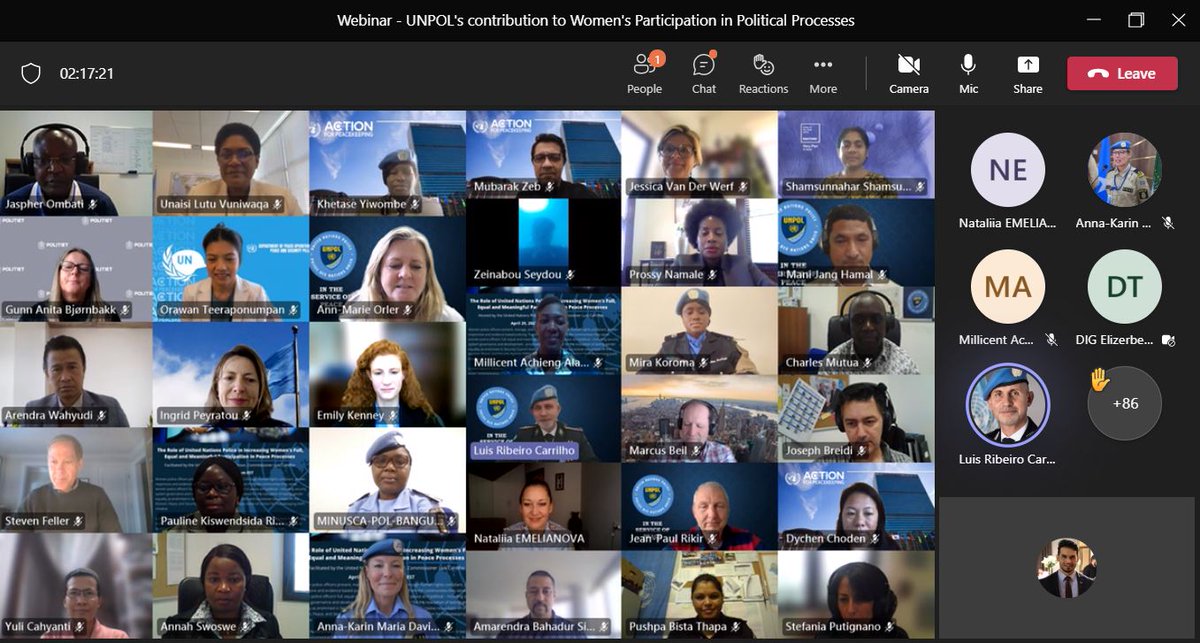The image size is (1200, 643).
Task: Select Mira Koroma's video tile
Action: [x=700, y=330]
